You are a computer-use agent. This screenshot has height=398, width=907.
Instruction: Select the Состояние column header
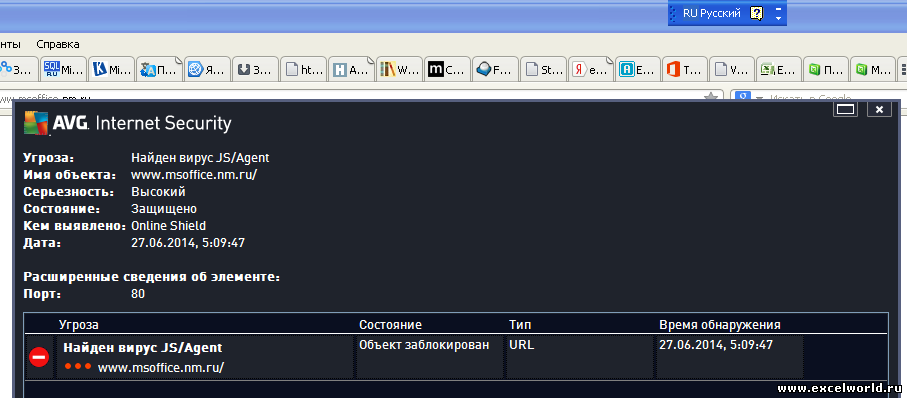(390, 325)
